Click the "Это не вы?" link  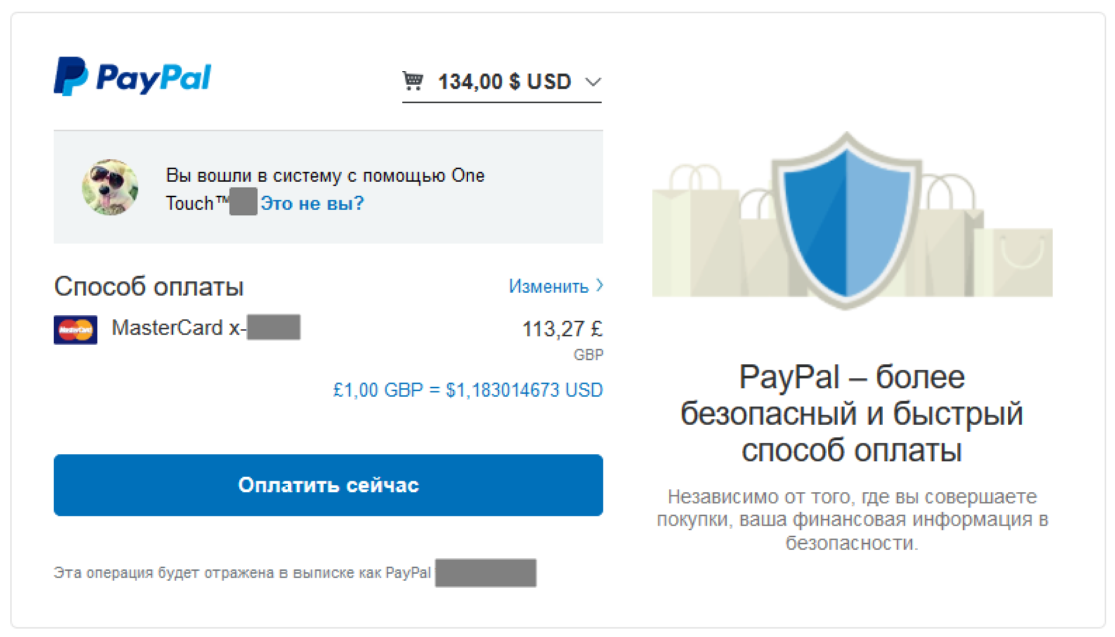[312, 204]
